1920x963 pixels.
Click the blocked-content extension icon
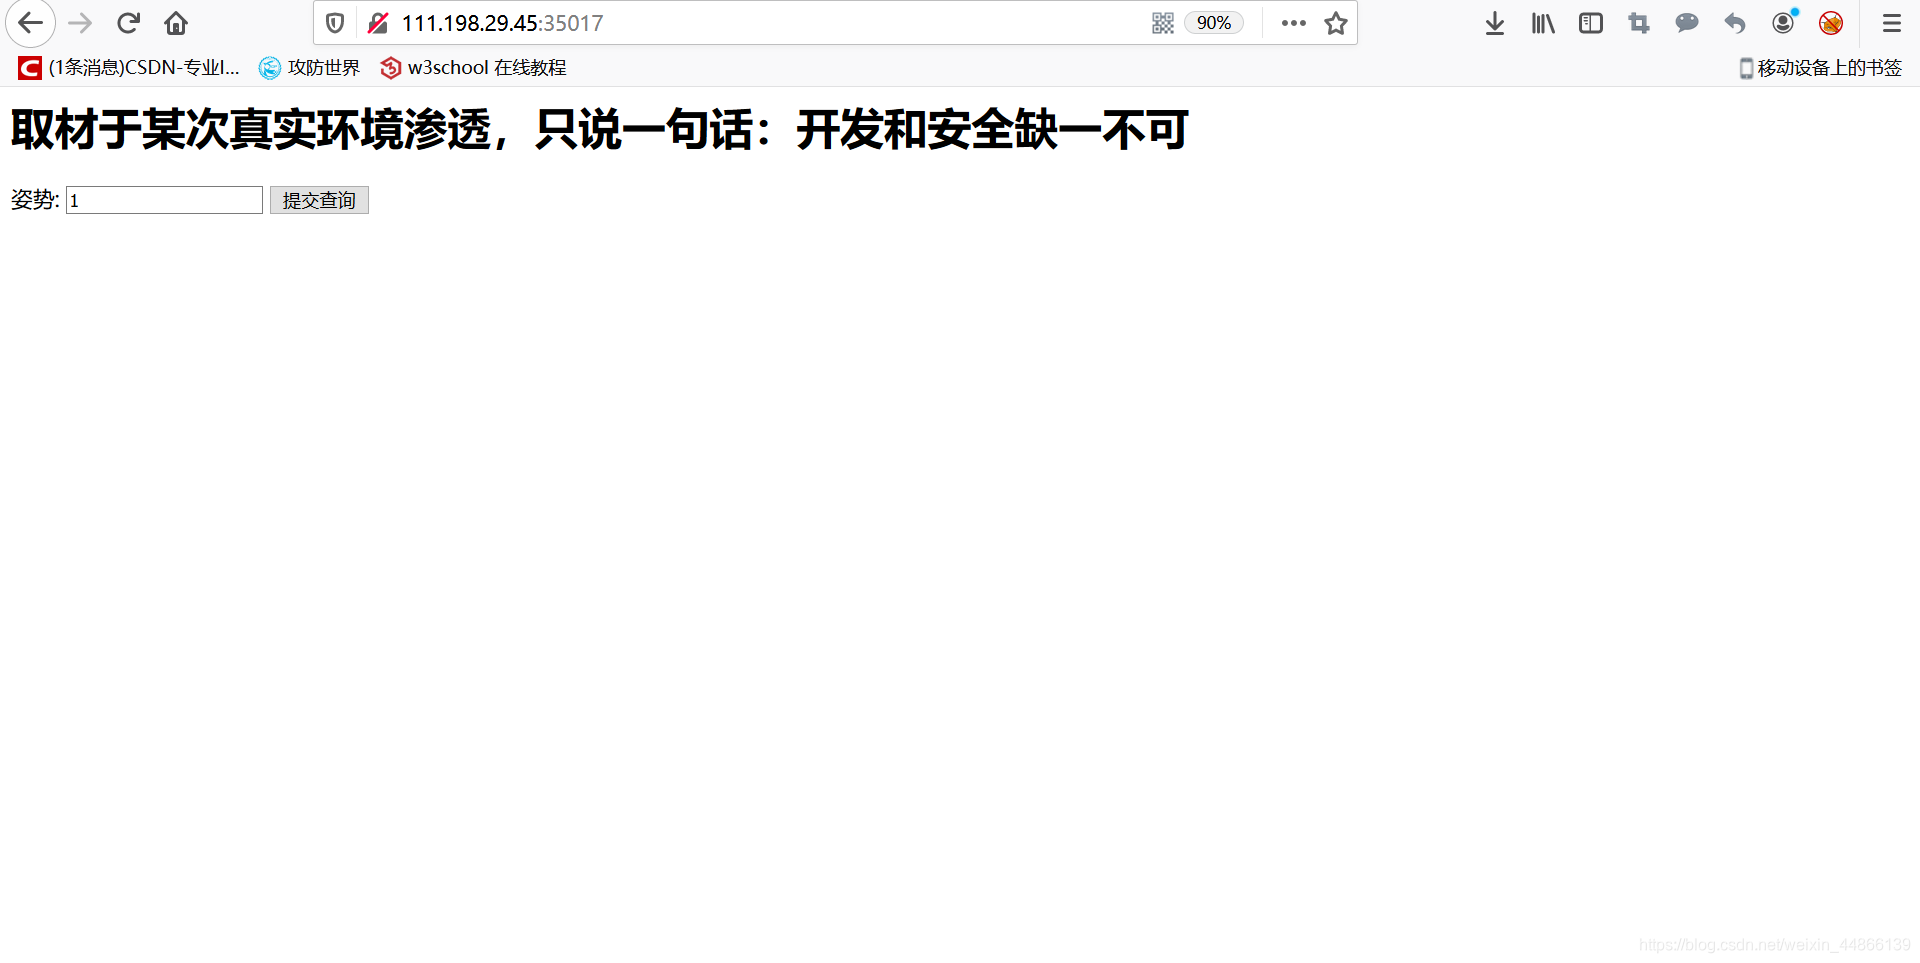click(x=1830, y=22)
